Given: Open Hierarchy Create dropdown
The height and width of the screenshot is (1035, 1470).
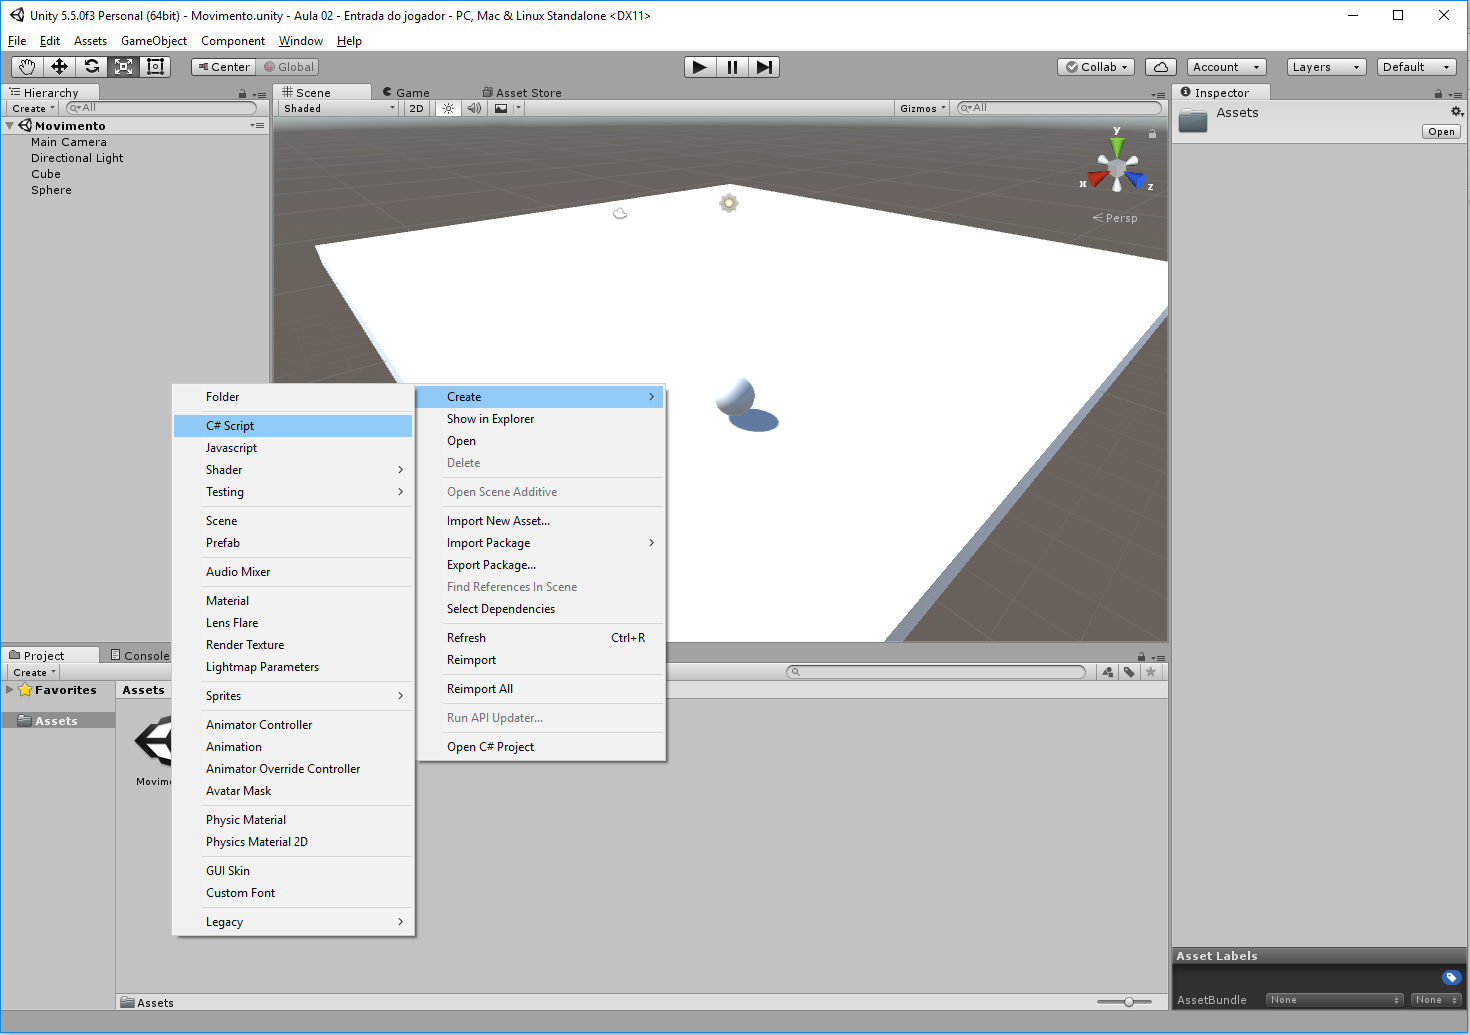Looking at the screenshot, I should (x=33, y=108).
